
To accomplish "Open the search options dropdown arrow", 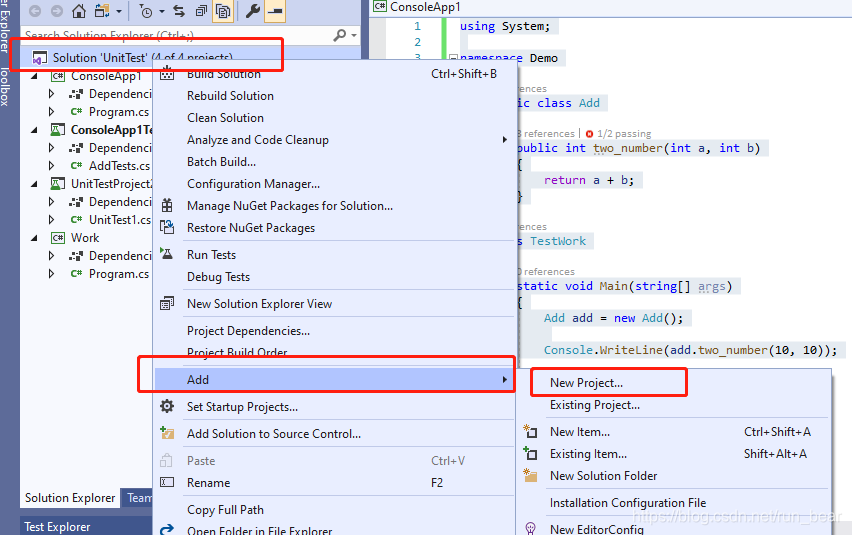I will 354,35.
